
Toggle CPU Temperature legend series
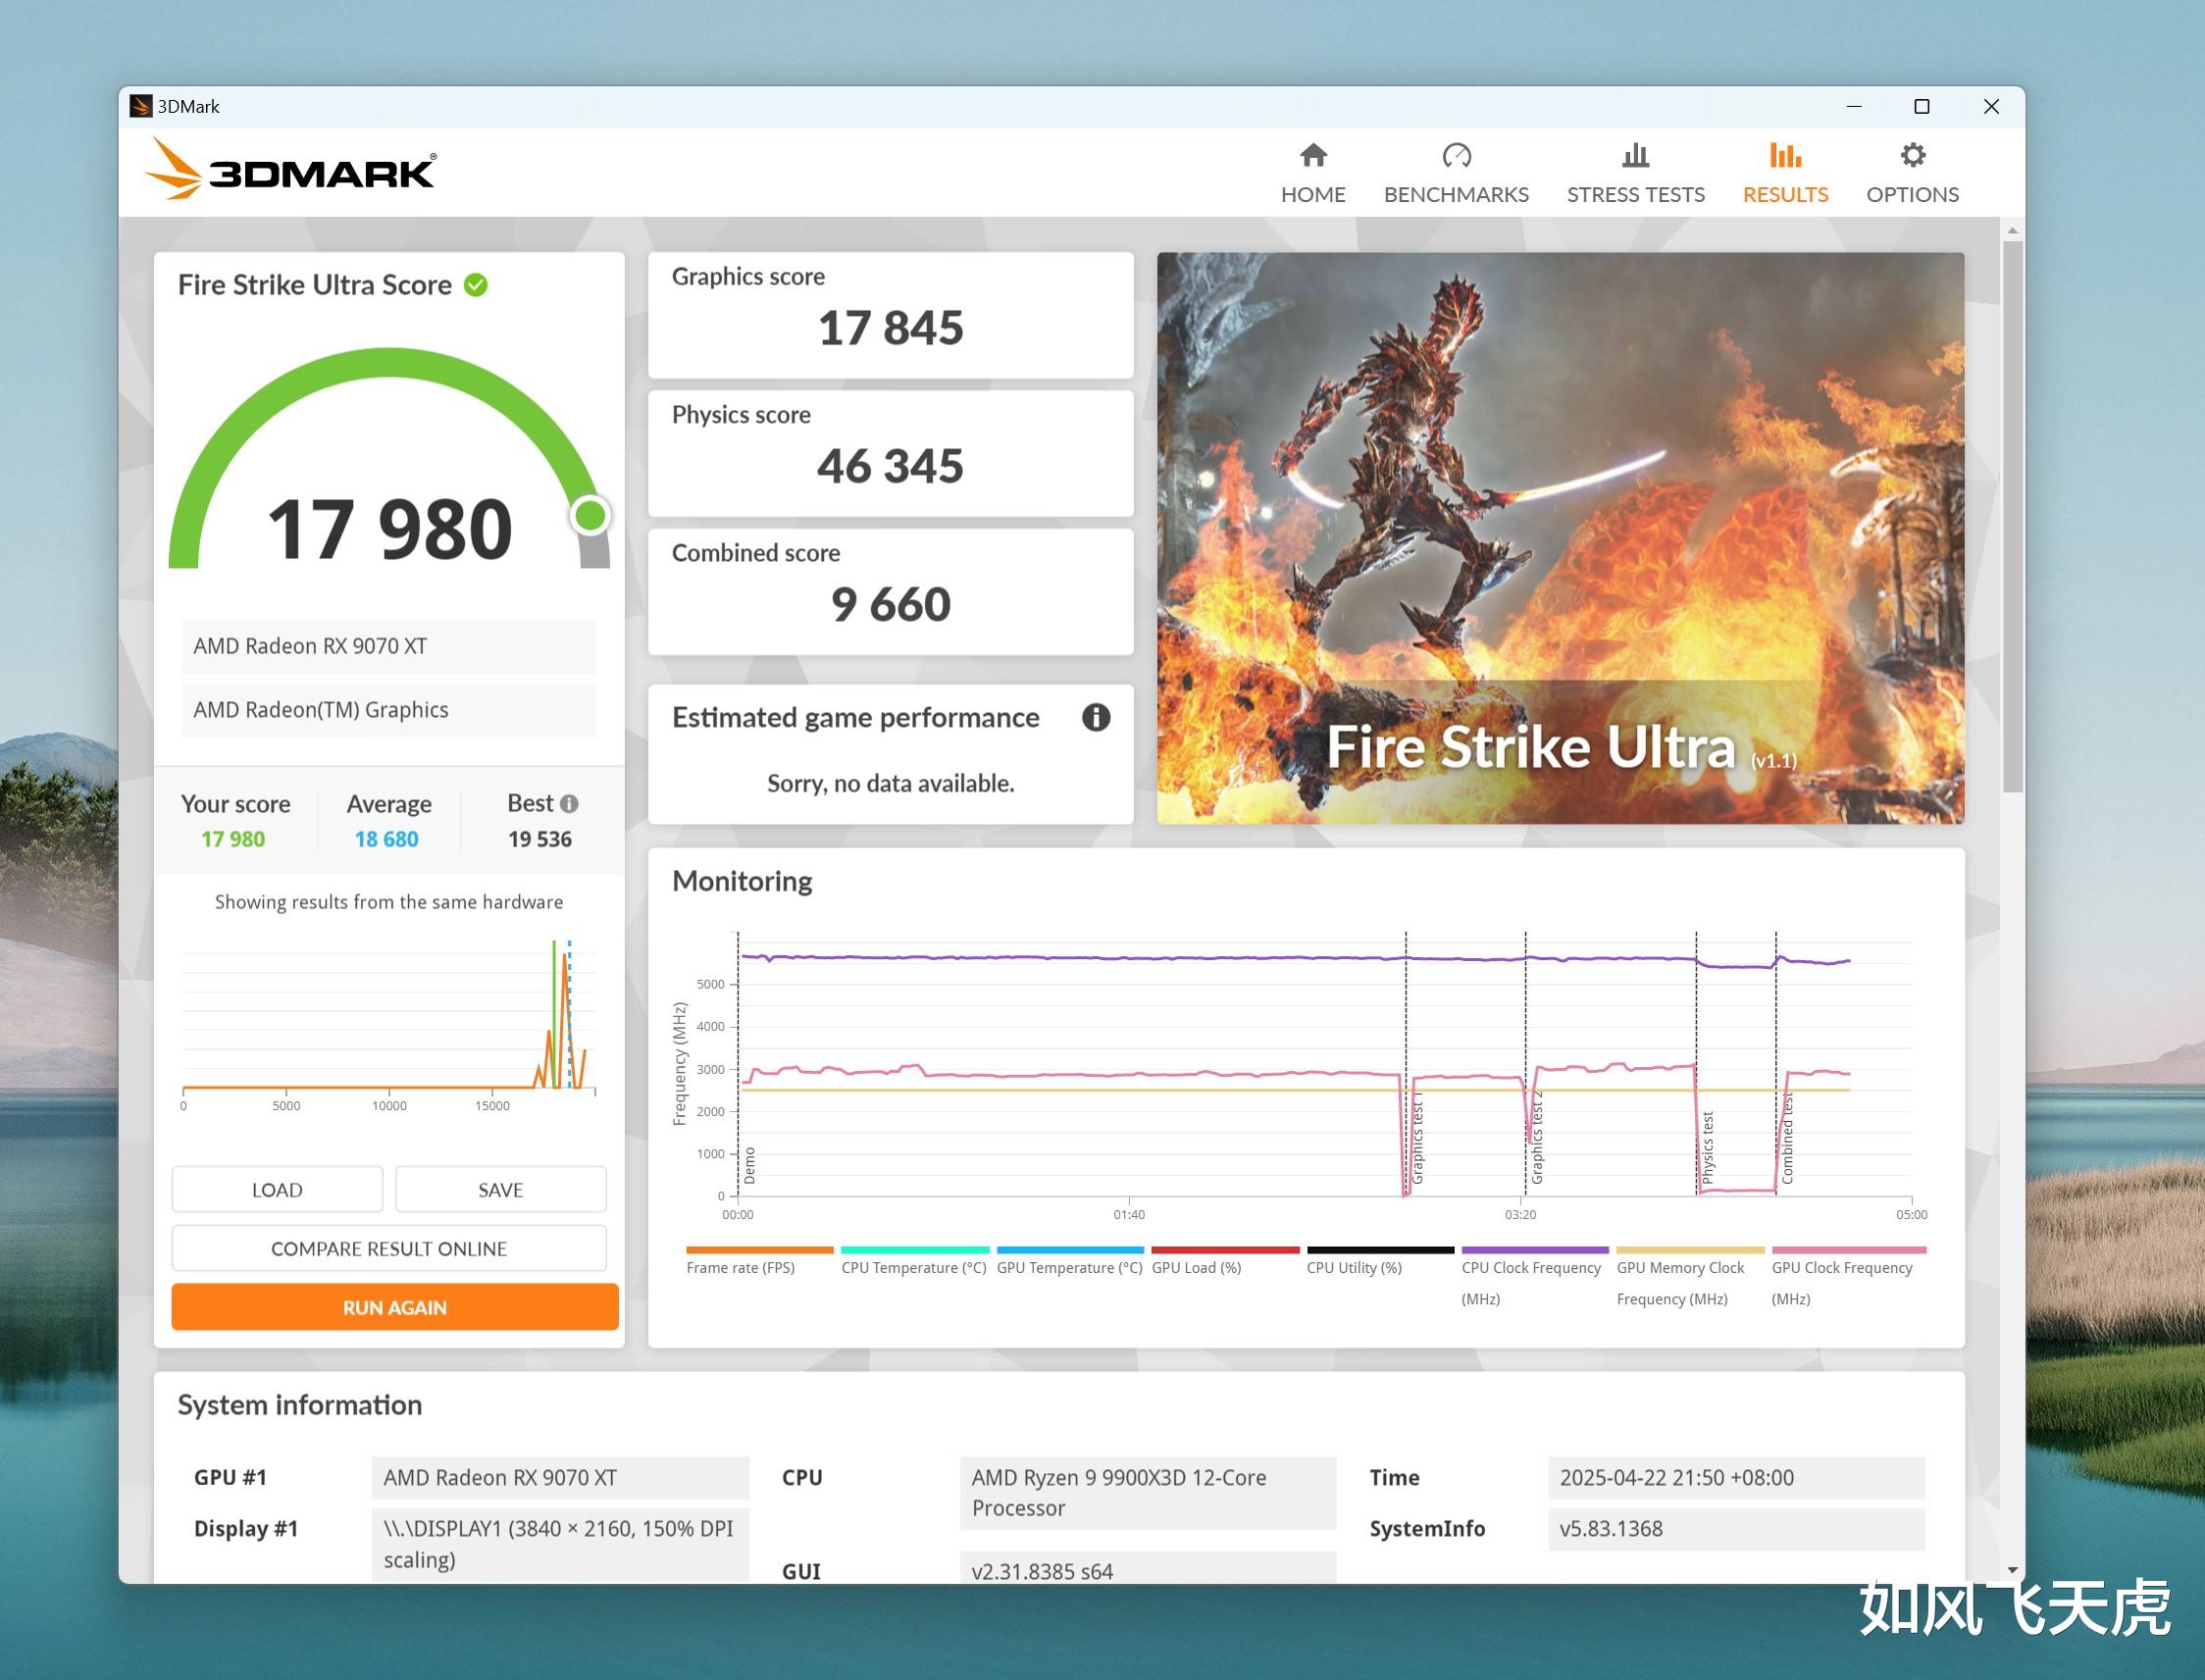coord(914,1260)
